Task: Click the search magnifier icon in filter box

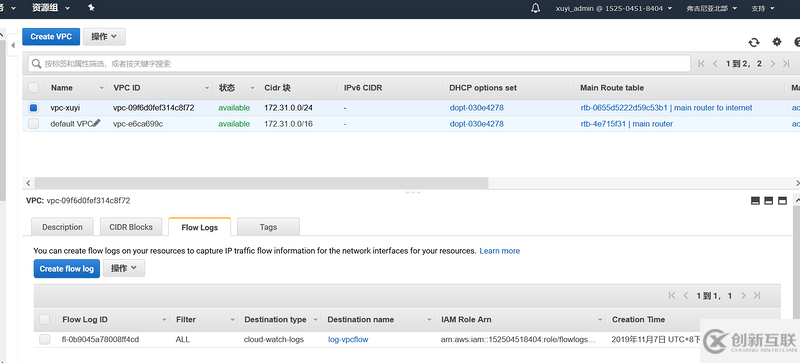Action: (36, 64)
